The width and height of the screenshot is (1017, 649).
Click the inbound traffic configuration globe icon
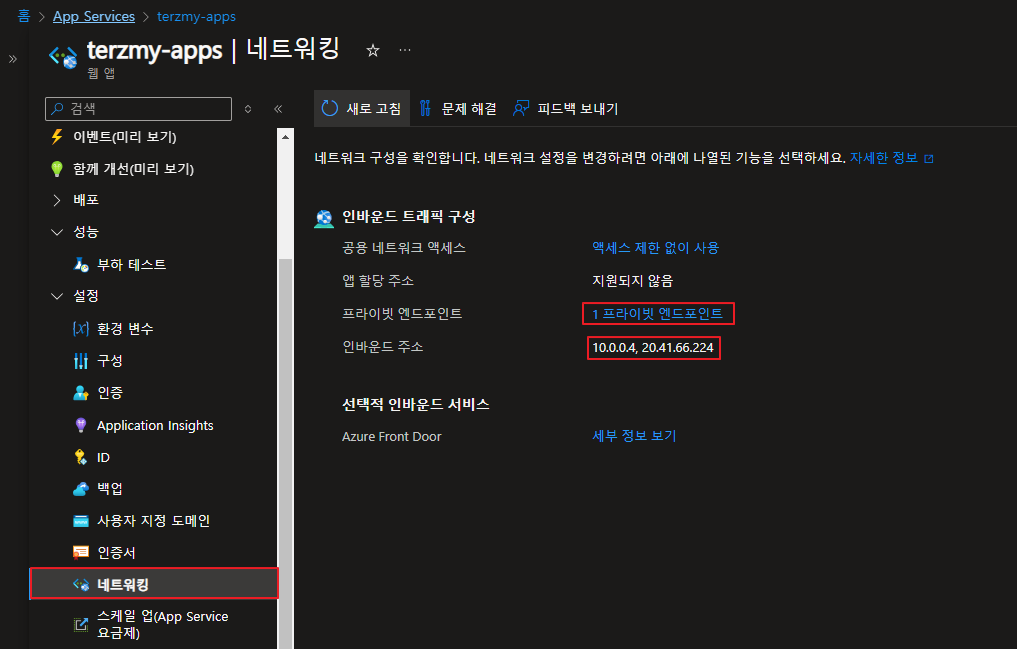pyautogui.click(x=324, y=218)
